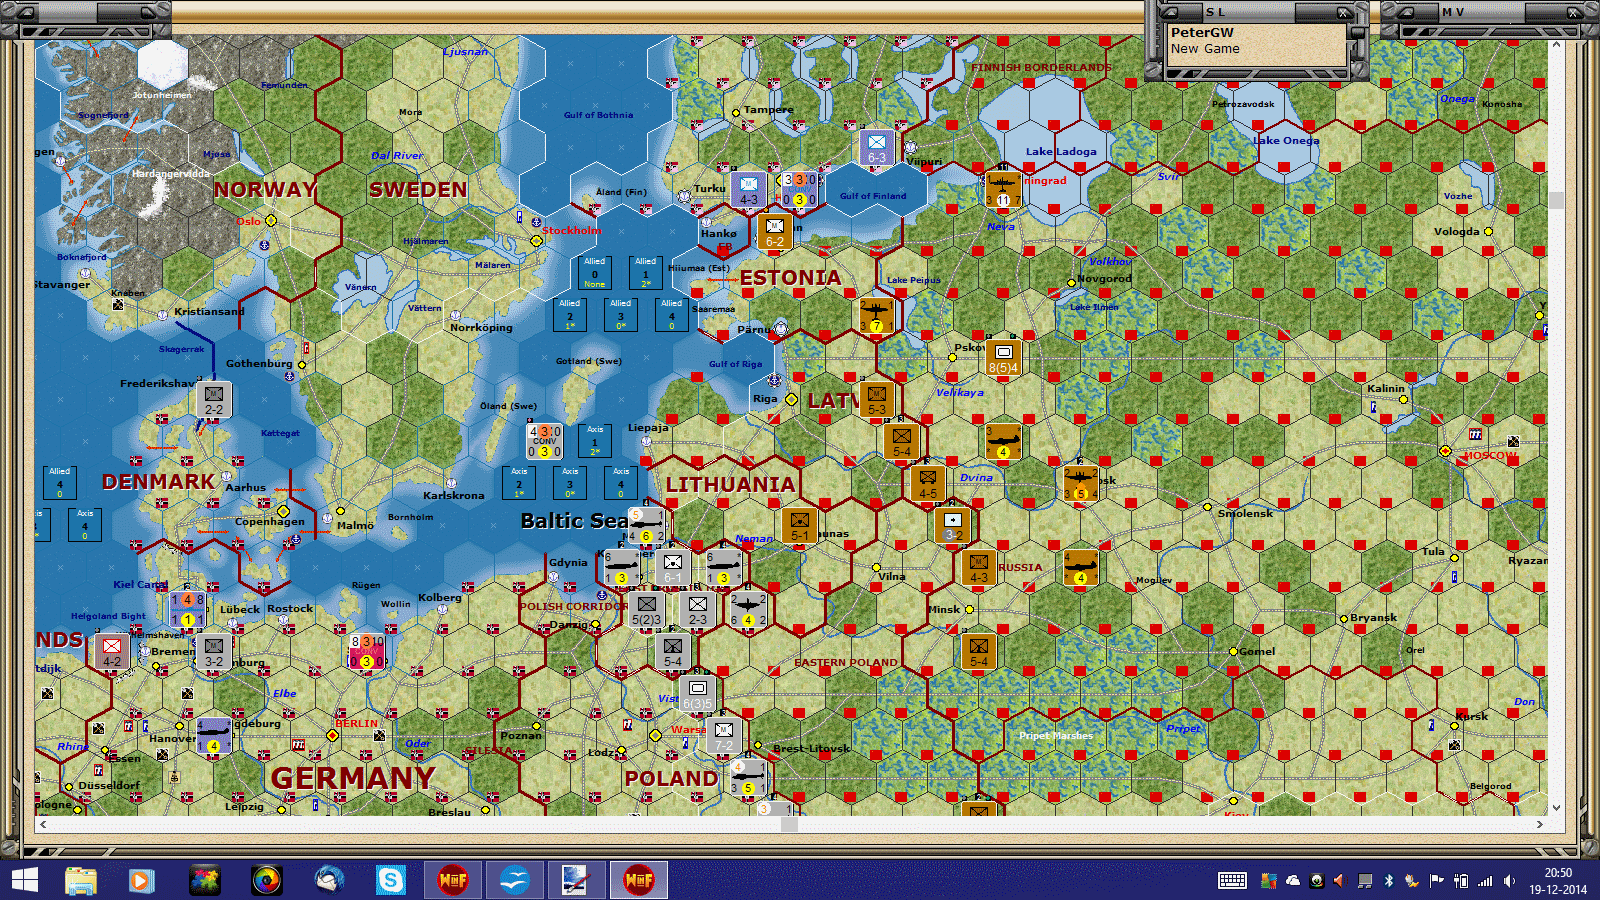Click the Axis 2 sea box in the Baltic

[x=519, y=483]
